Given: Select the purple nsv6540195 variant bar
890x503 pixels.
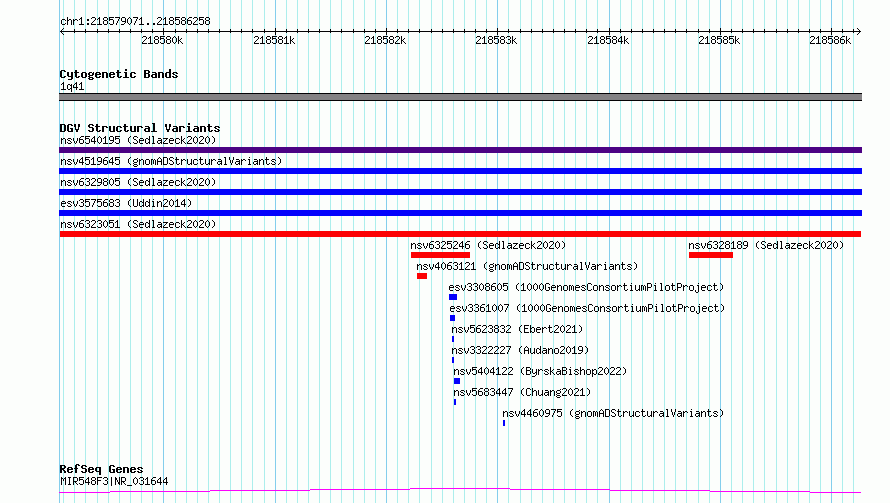Looking at the screenshot, I should pos(460,150).
